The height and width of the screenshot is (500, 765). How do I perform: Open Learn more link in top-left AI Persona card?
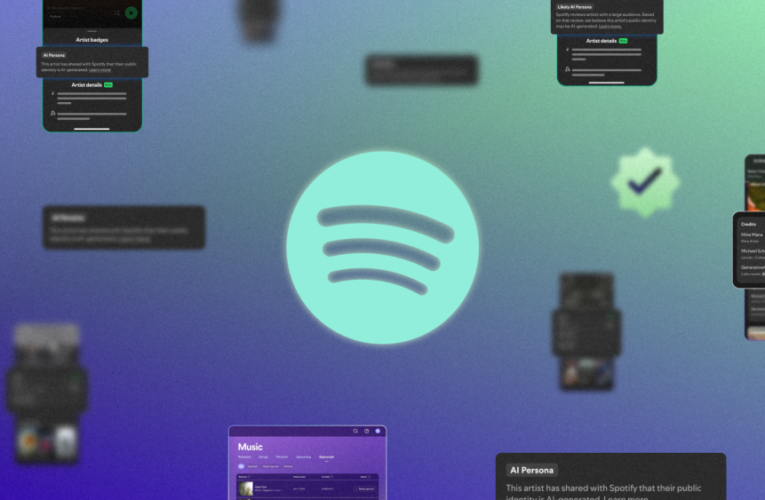100,70
